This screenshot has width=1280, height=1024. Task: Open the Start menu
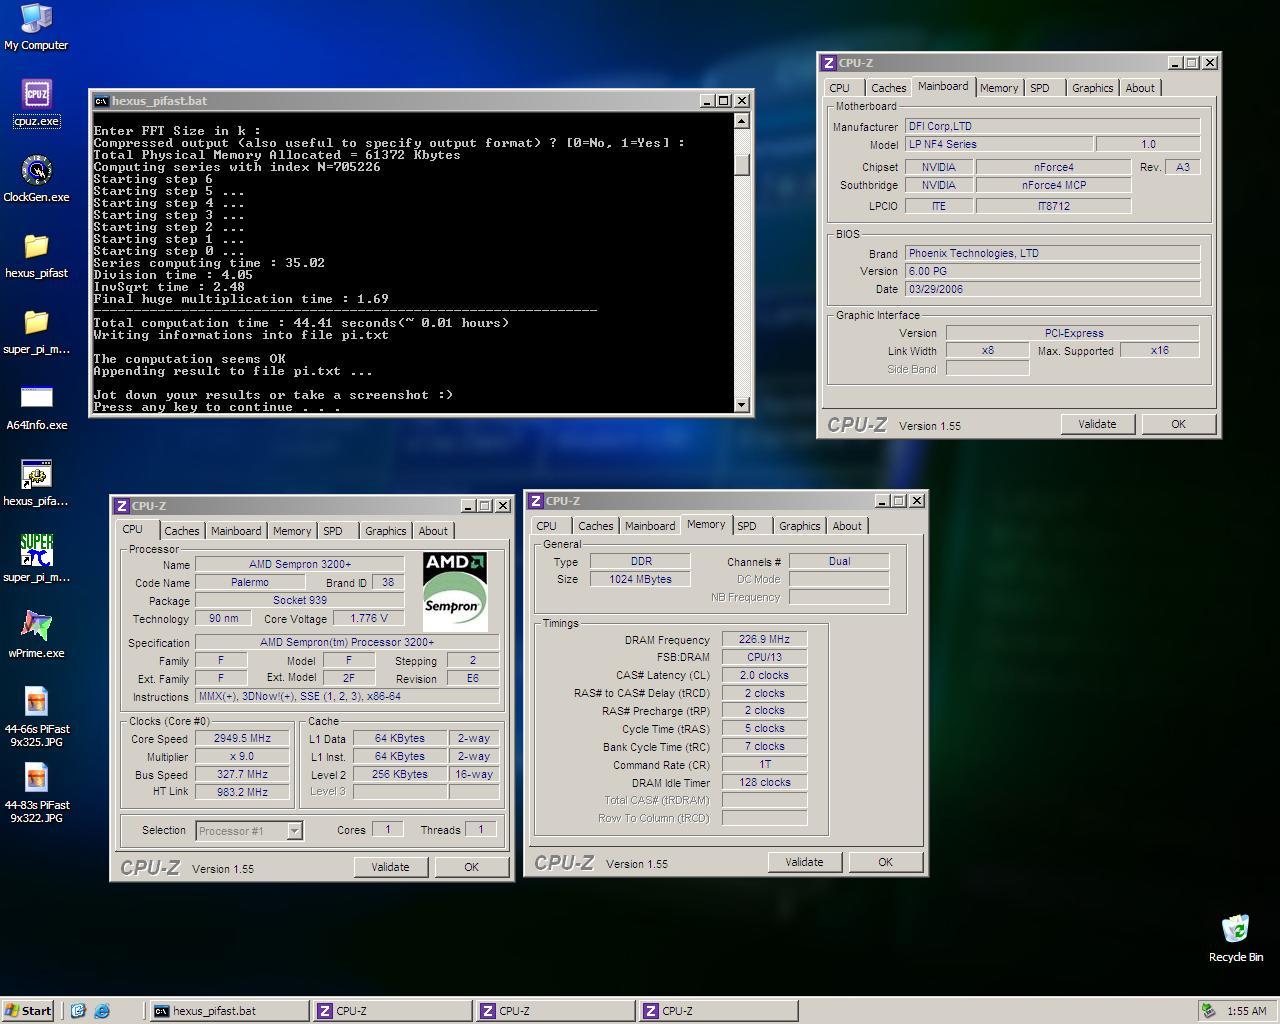[x=28, y=1011]
